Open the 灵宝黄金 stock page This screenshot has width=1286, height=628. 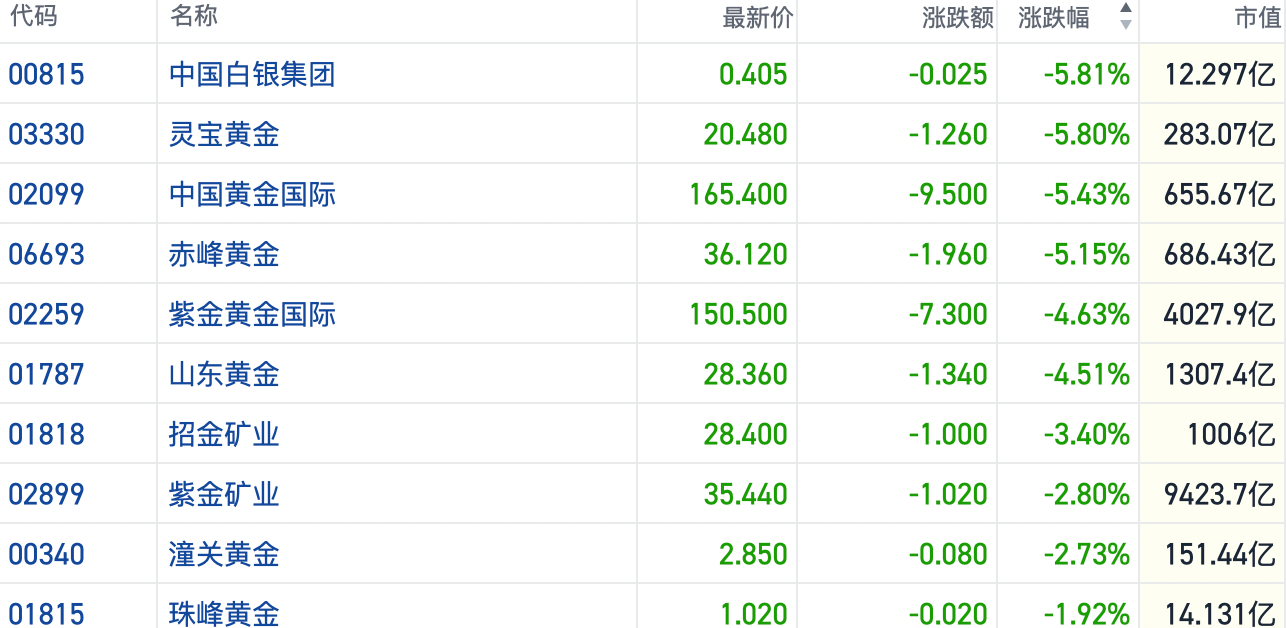coord(224,134)
